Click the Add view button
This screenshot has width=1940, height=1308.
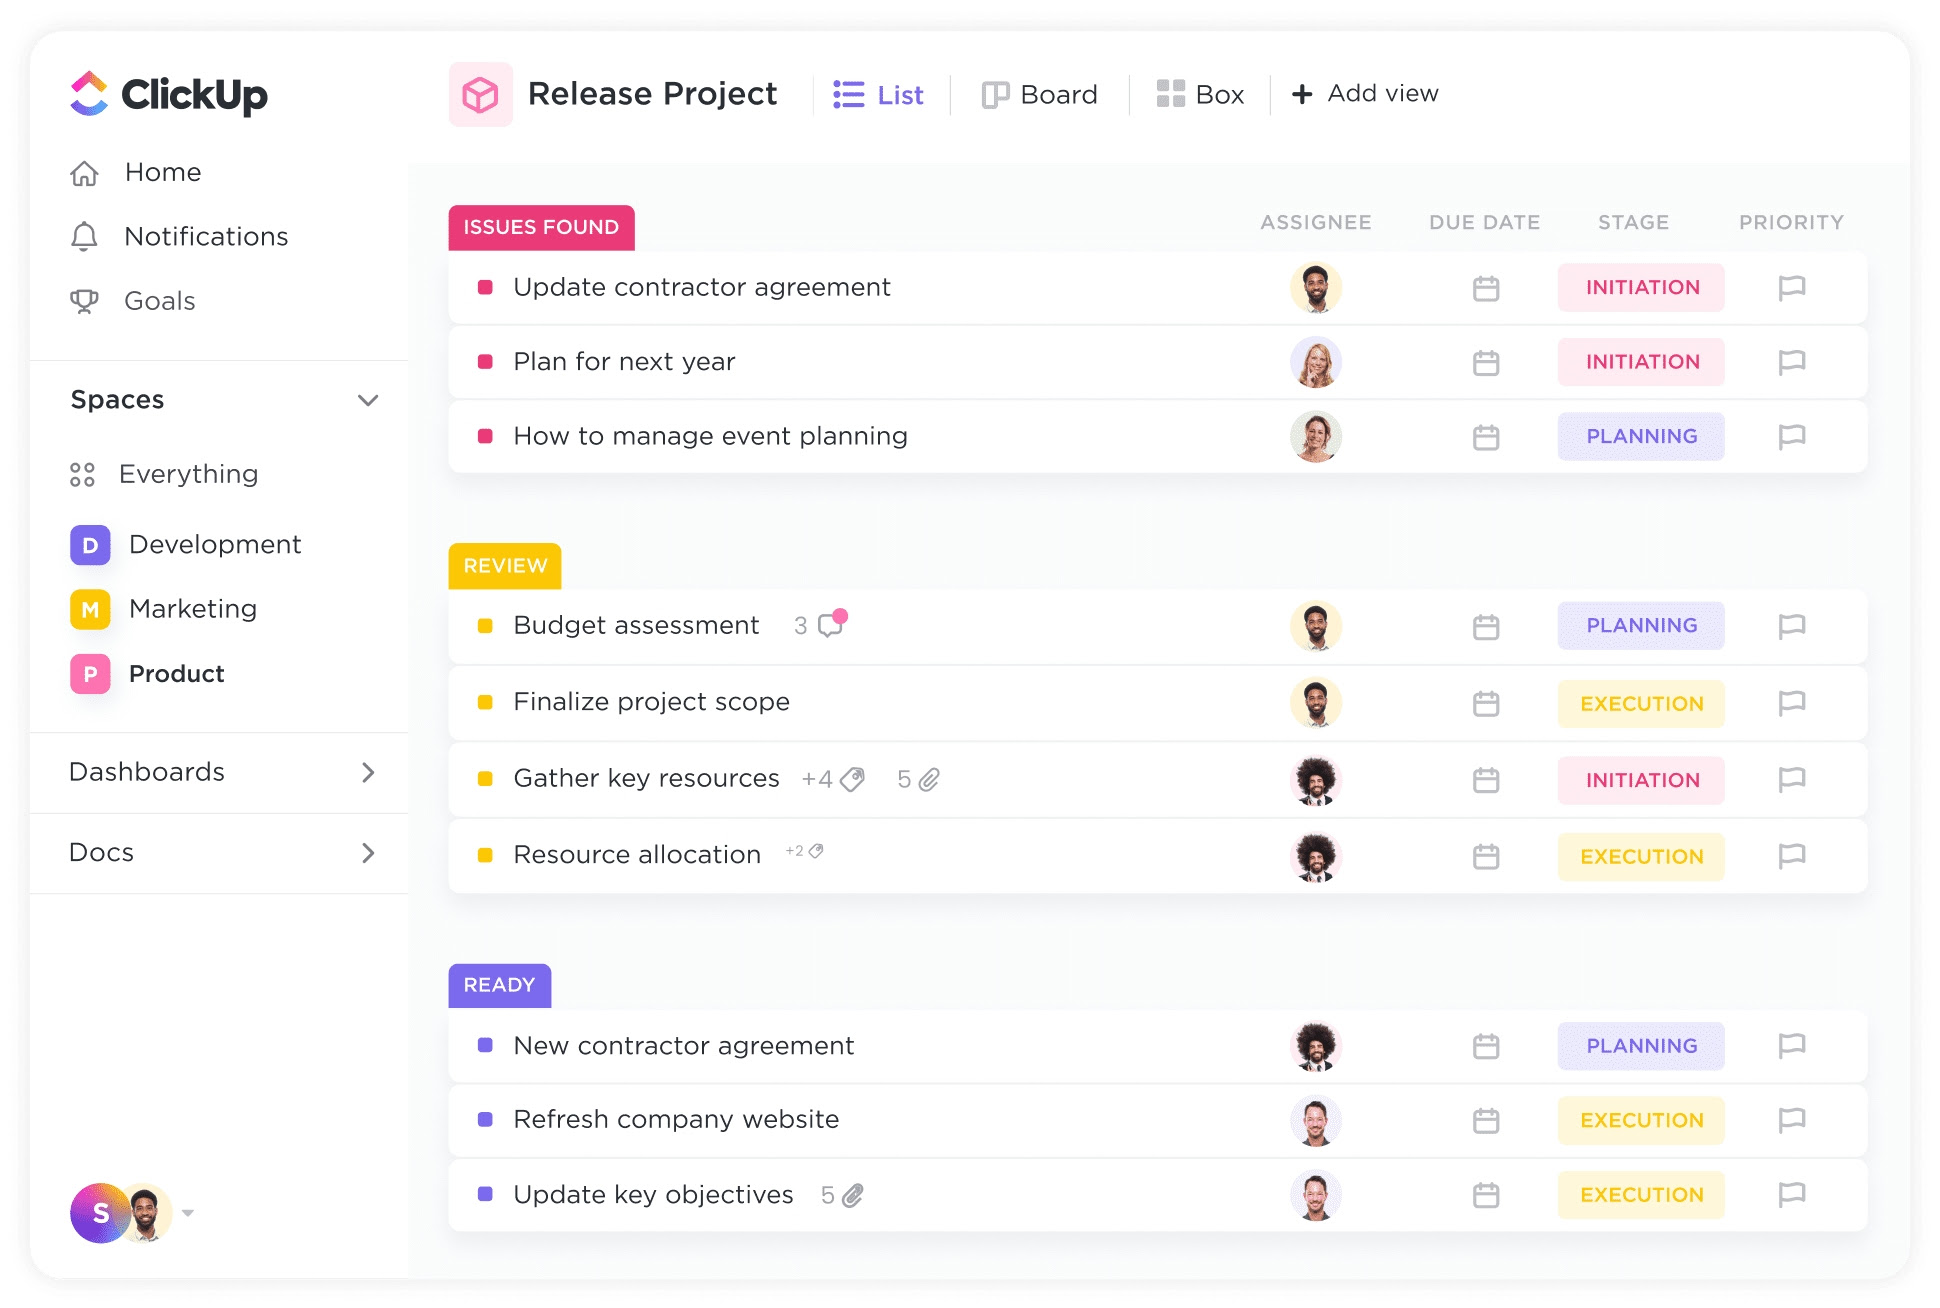1364,93
